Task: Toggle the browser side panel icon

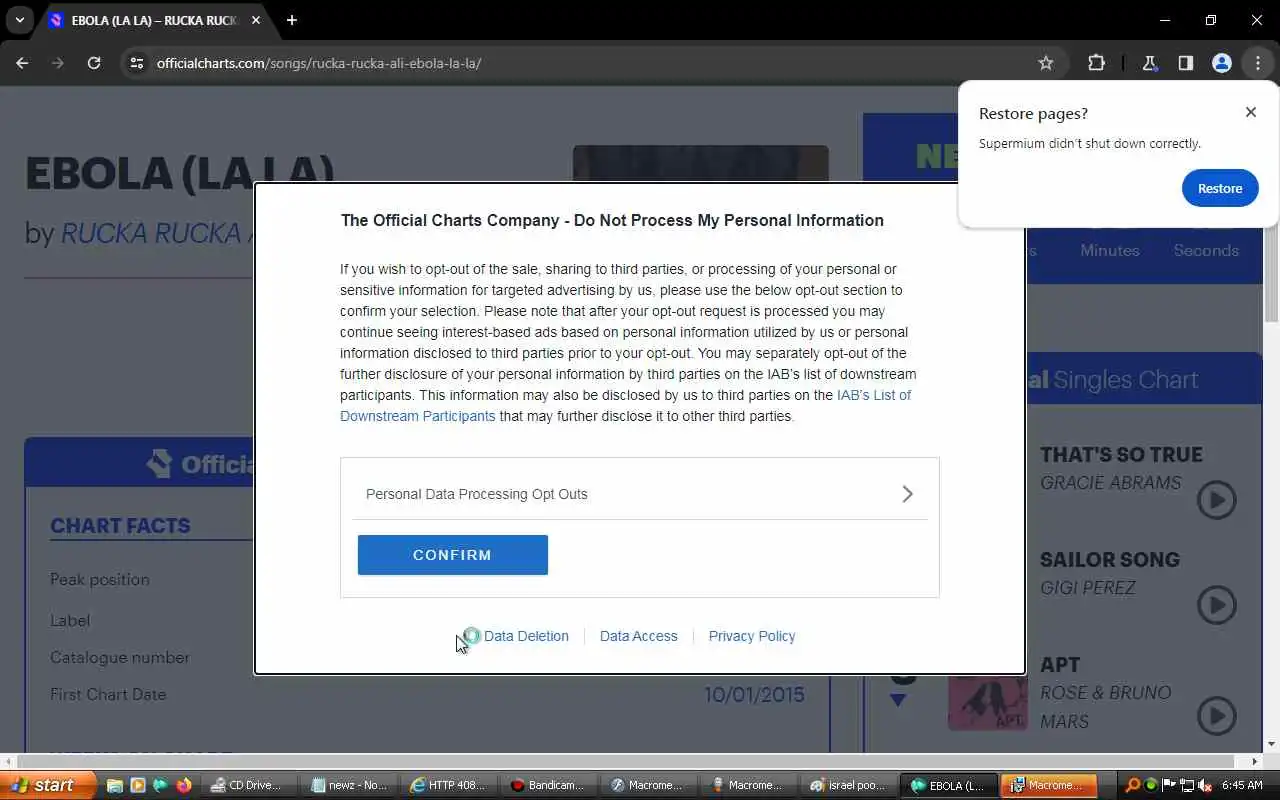Action: 1186,63
